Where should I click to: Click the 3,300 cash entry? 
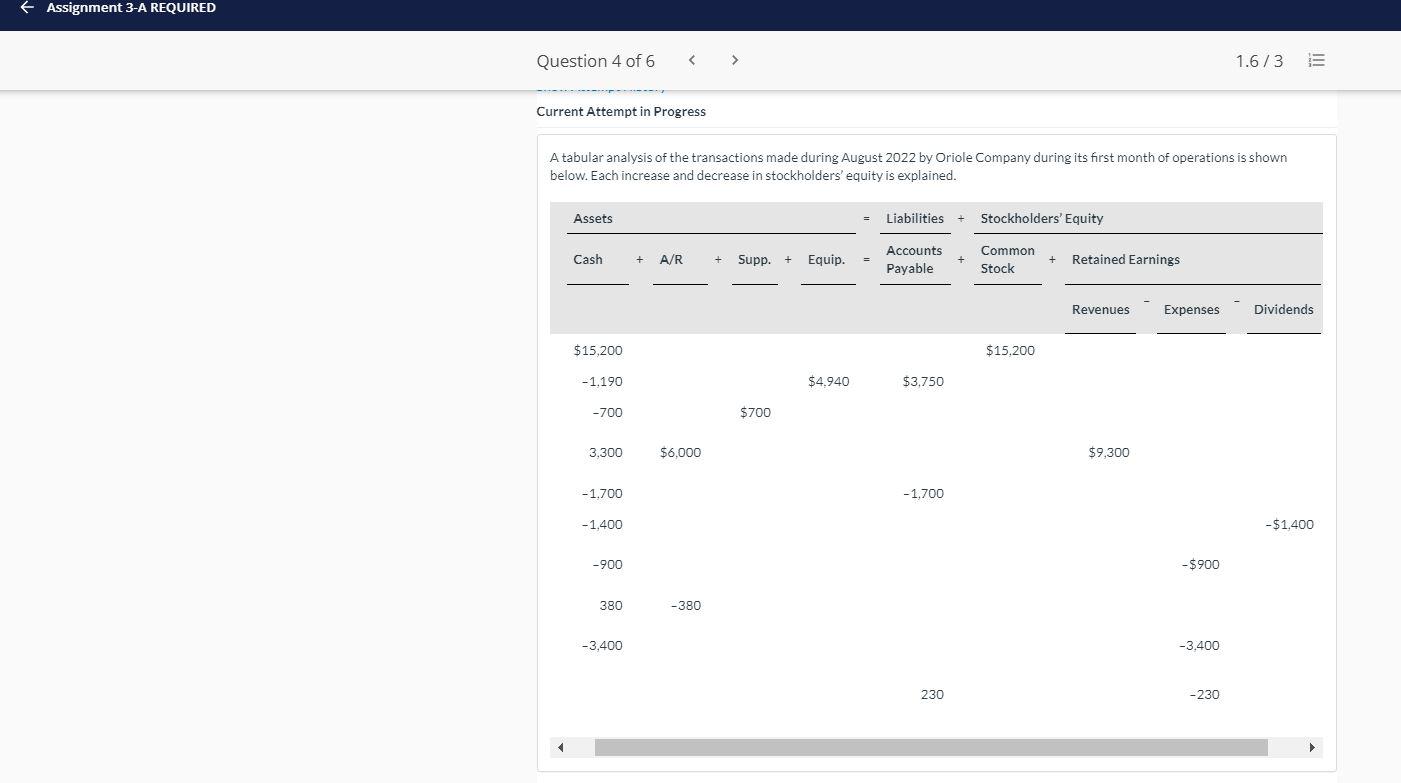click(606, 452)
